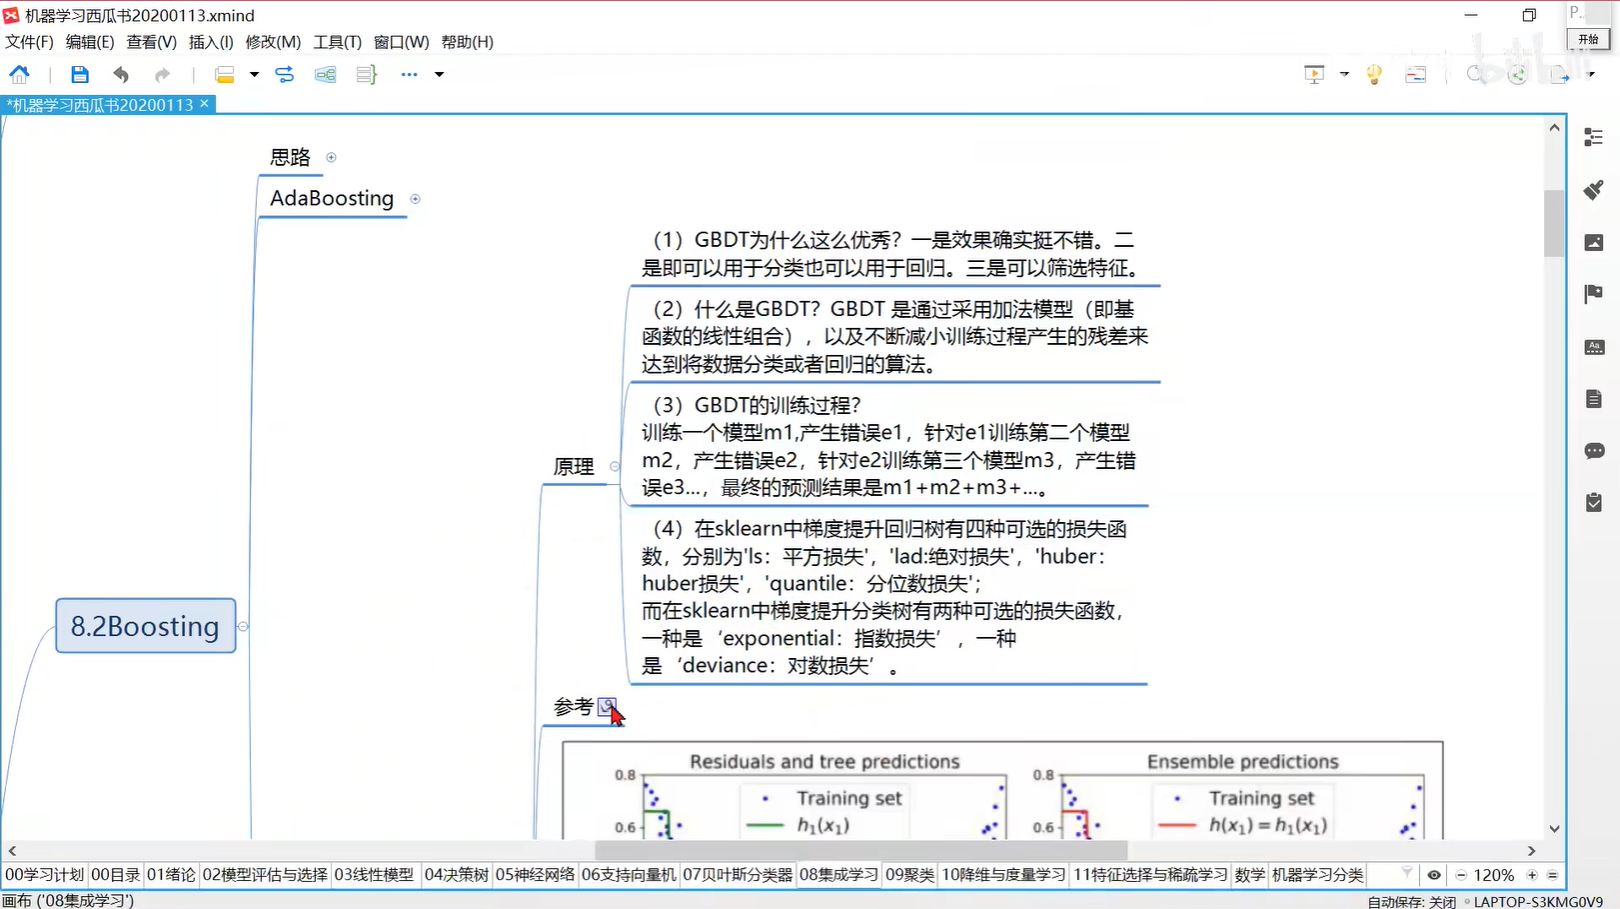1620x909 pixels.
Task: Open brainstorming light bulb mode
Action: 1374,74
